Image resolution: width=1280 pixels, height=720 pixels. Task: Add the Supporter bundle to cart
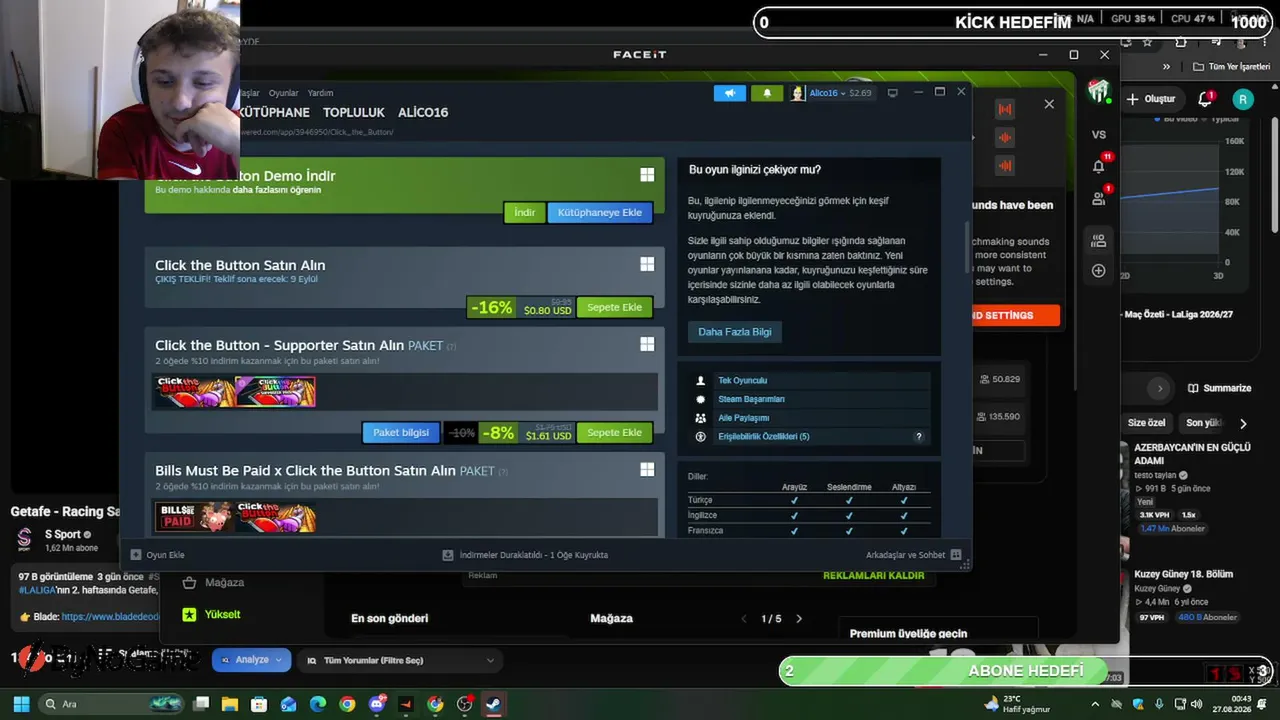click(614, 433)
